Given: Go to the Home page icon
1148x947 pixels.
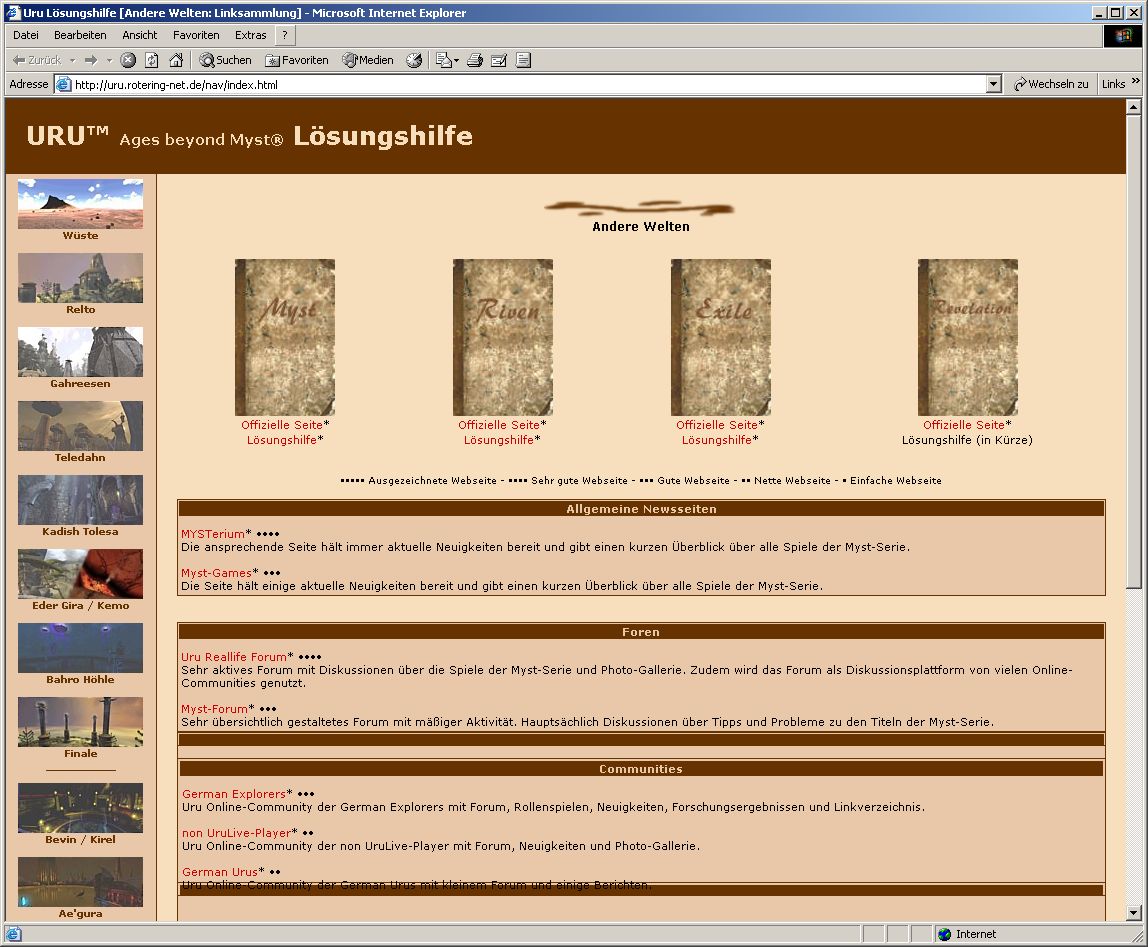Looking at the screenshot, I should (176, 60).
